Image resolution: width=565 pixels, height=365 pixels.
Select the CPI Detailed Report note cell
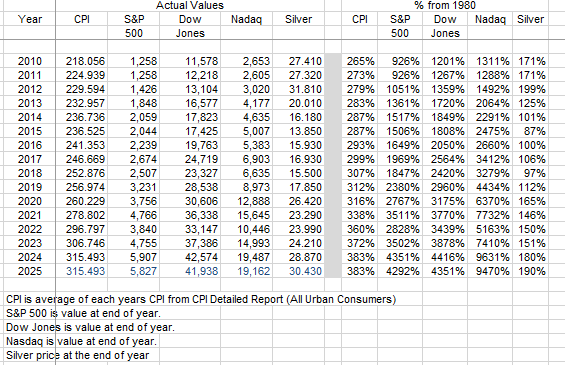click(201, 299)
